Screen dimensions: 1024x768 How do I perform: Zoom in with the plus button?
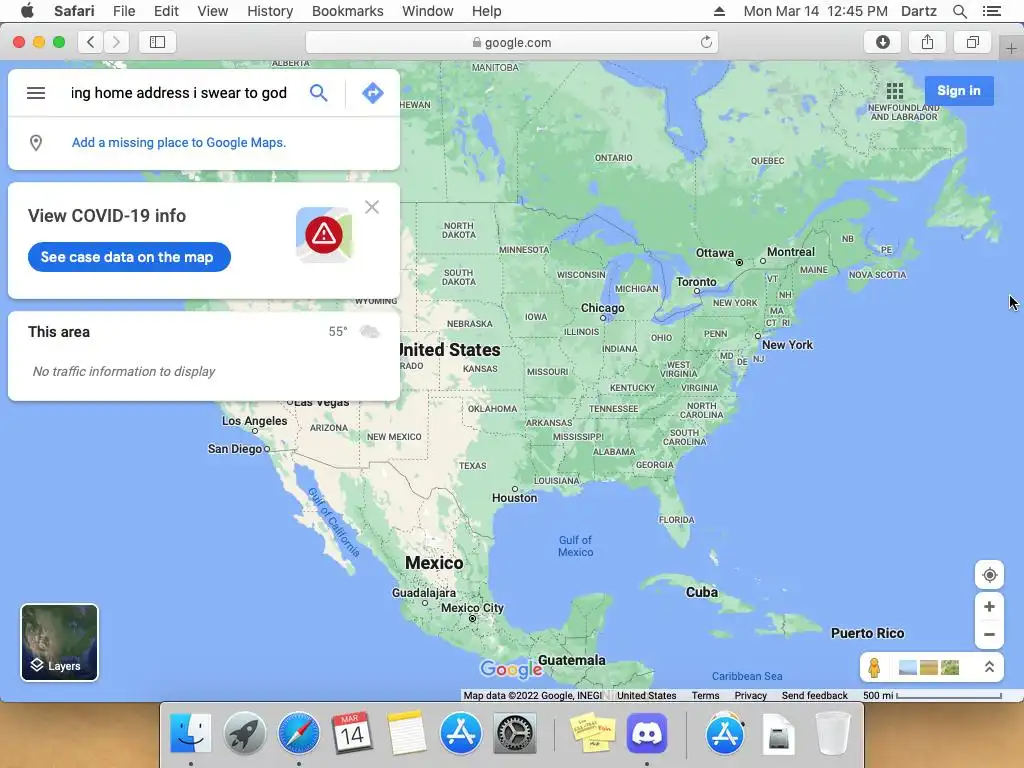coord(989,607)
